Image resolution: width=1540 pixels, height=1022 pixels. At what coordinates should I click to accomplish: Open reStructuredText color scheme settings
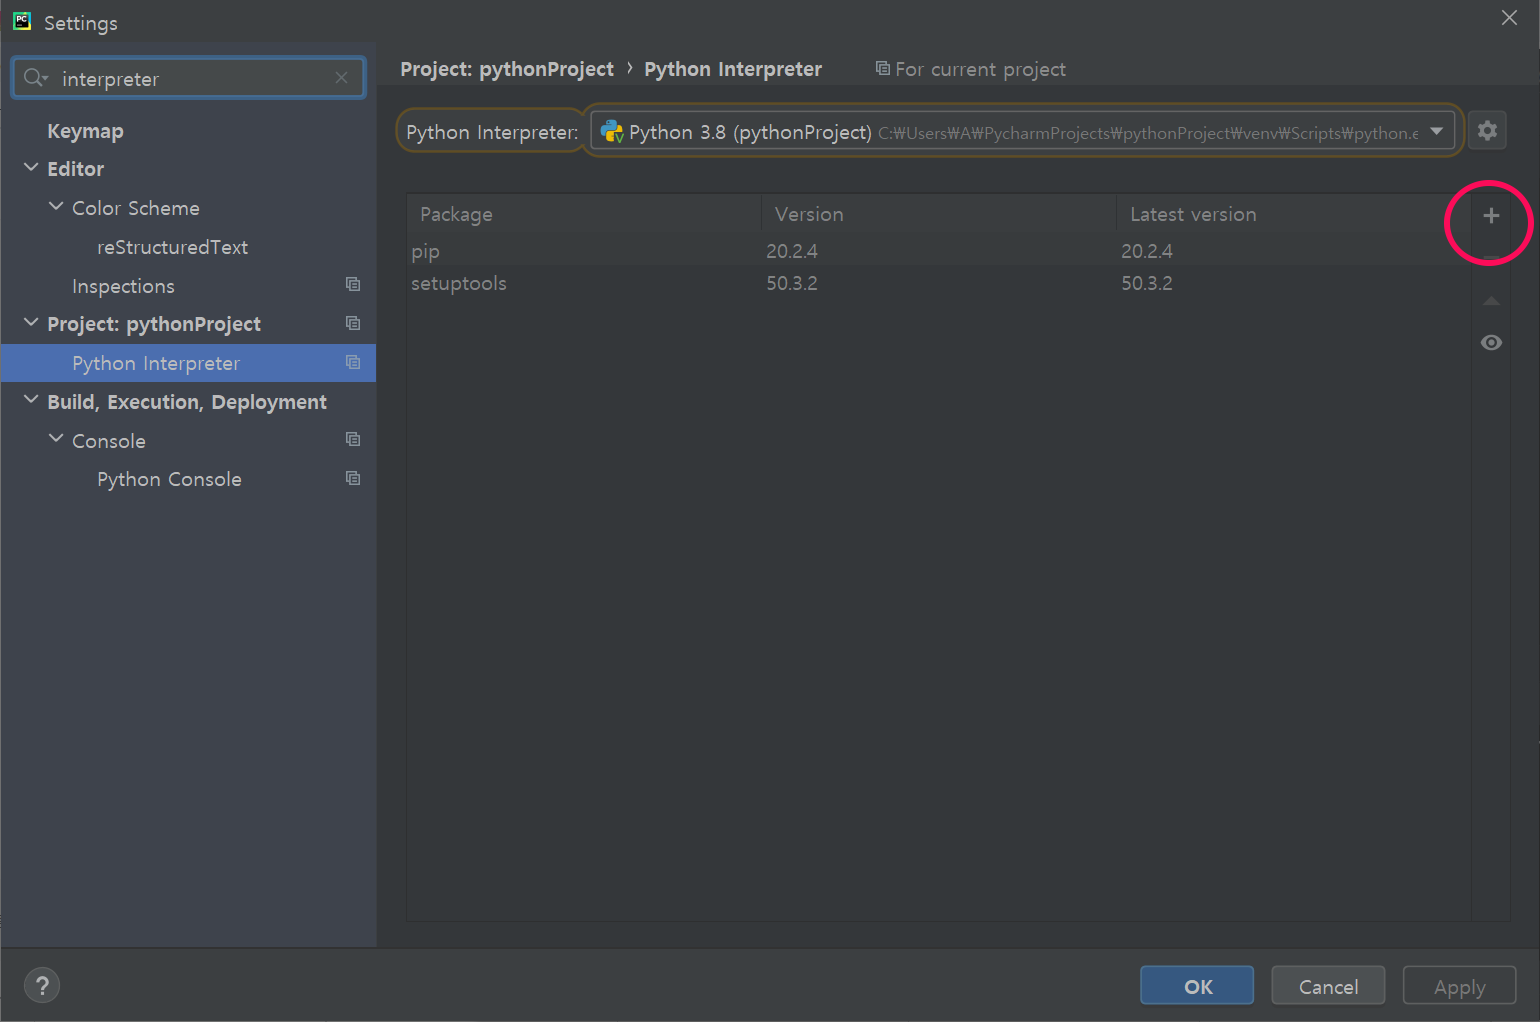[x=172, y=247]
